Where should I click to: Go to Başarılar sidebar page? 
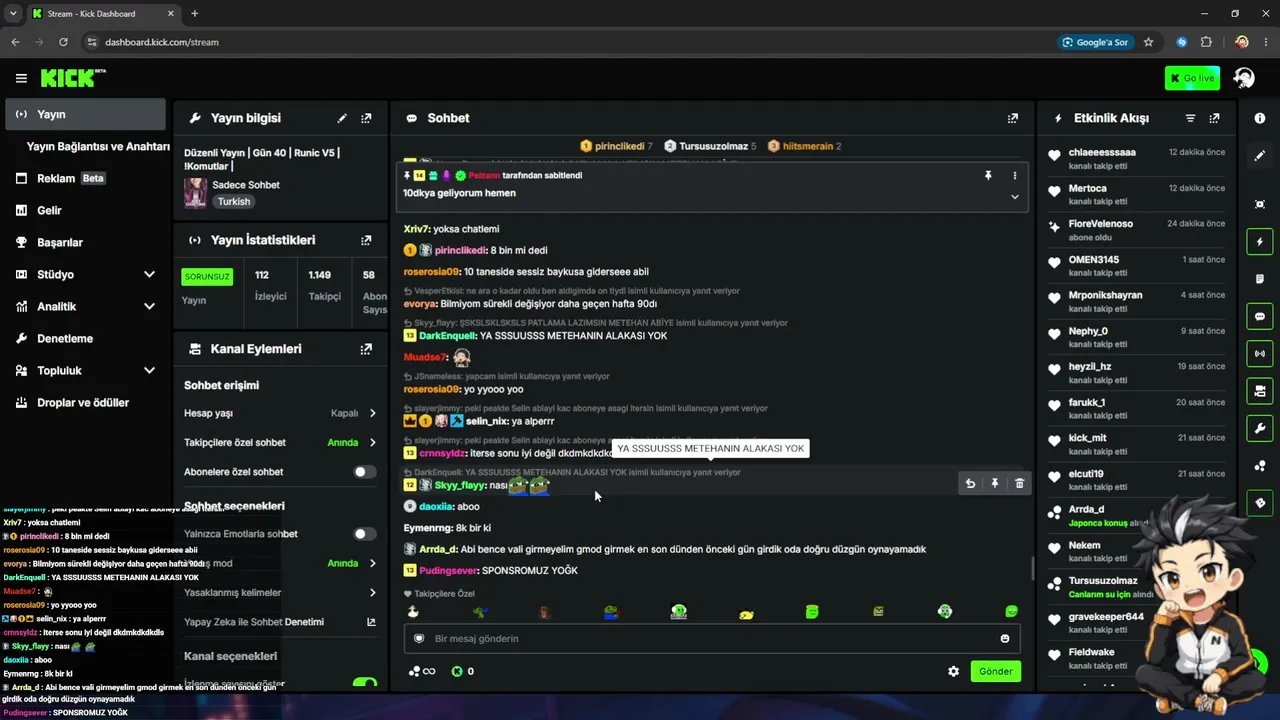click(85, 242)
